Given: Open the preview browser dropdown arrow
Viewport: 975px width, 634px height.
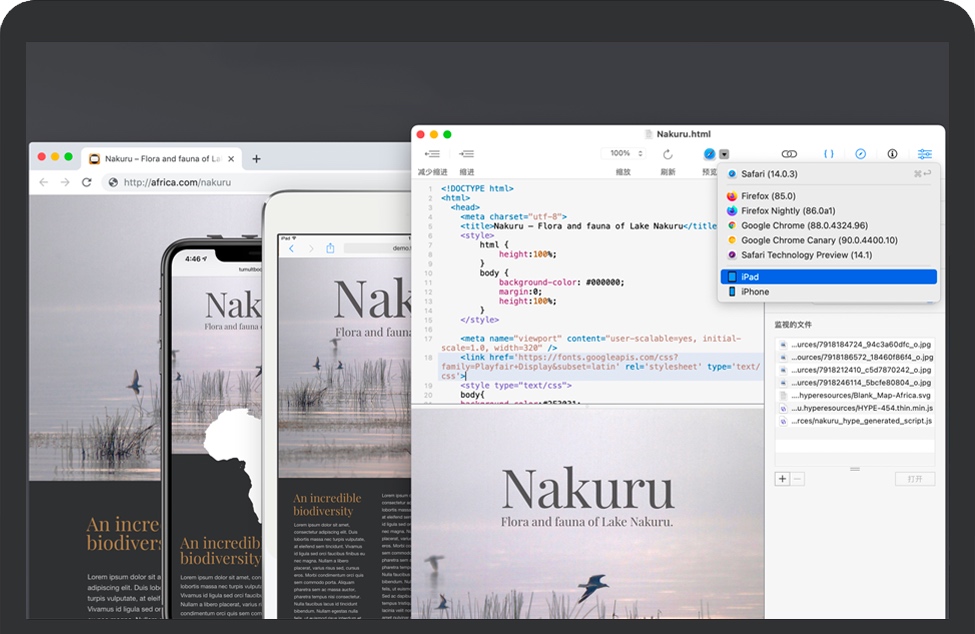Looking at the screenshot, I should click(x=724, y=154).
